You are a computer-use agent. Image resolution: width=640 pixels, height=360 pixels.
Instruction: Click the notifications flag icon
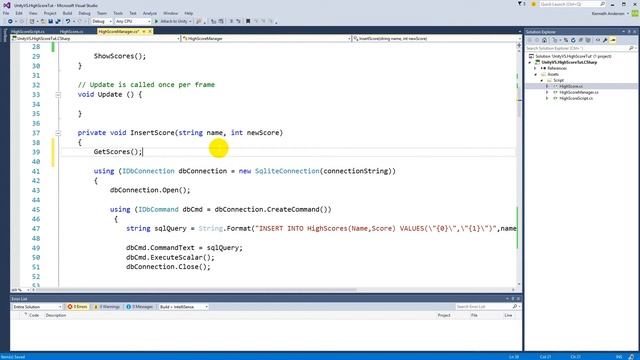[x=520, y=4]
